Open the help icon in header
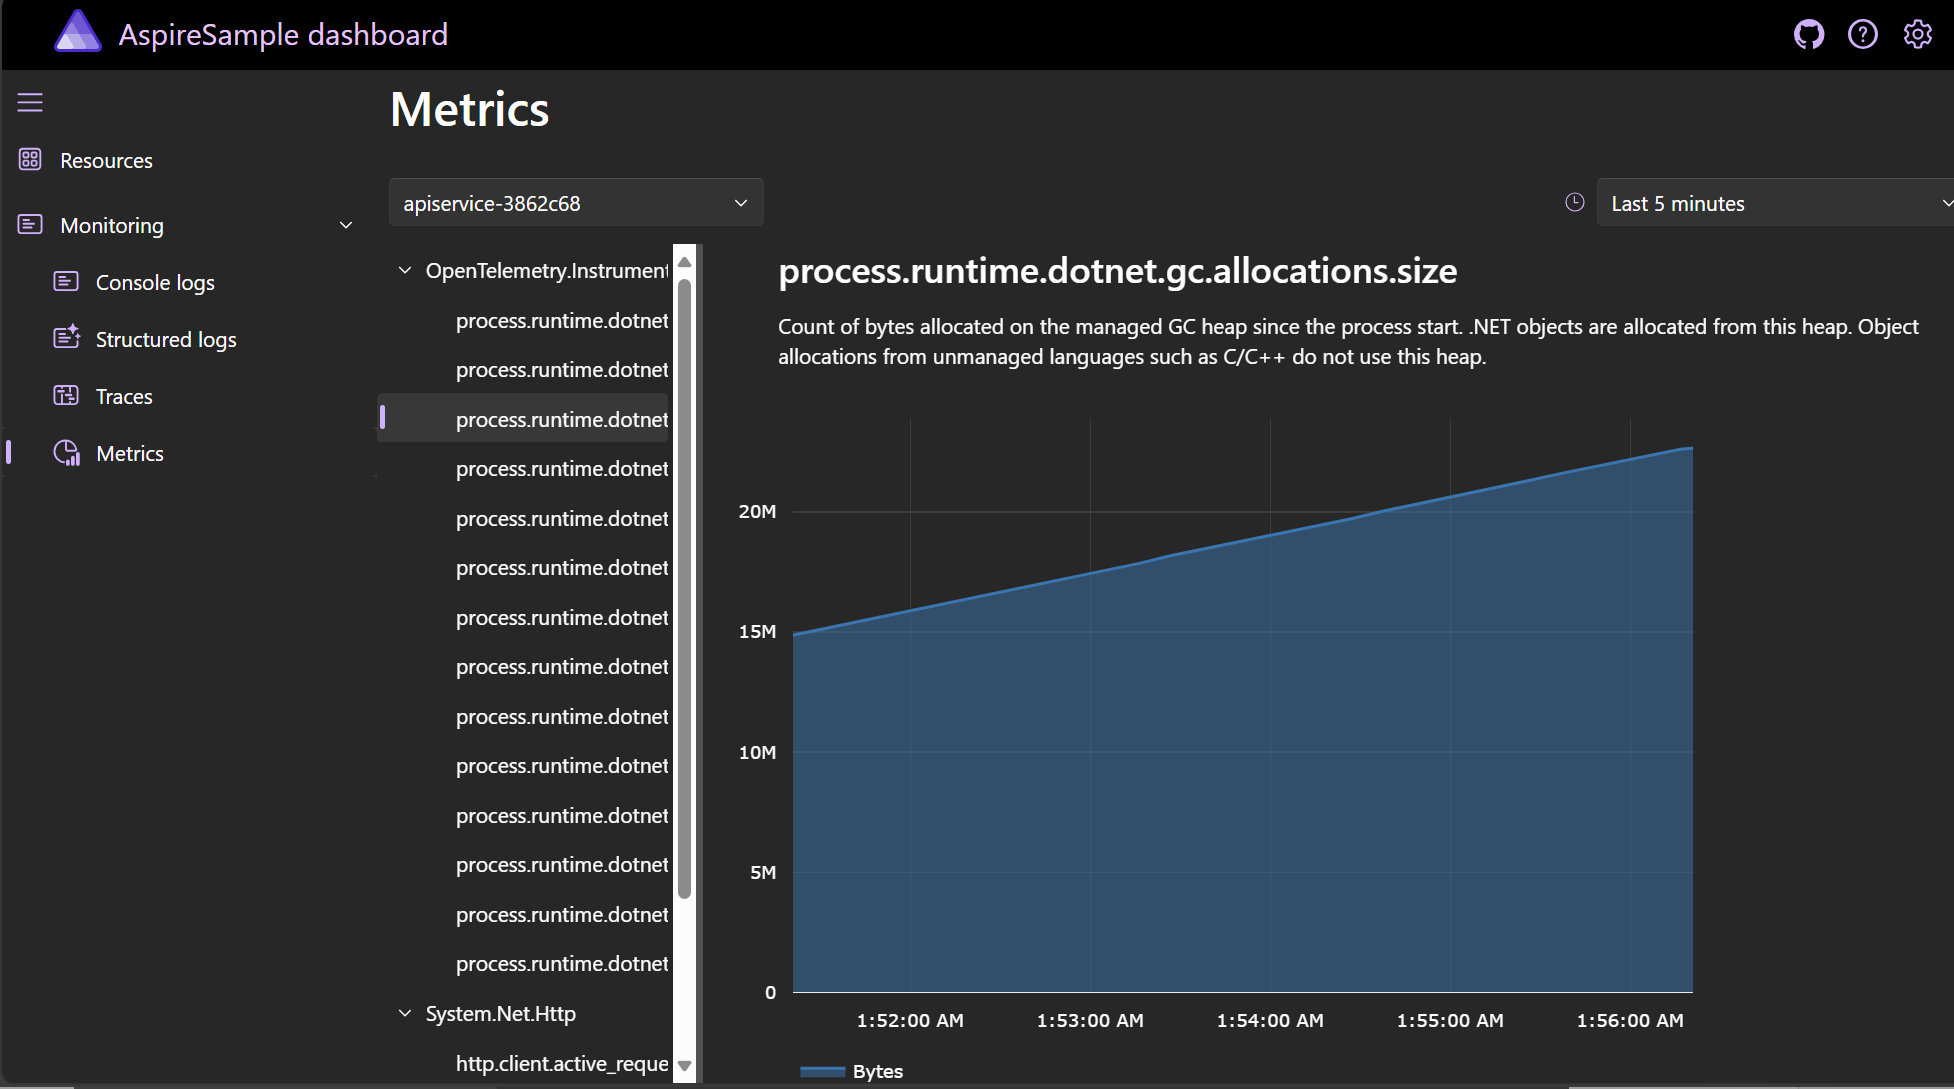 (x=1863, y=35)
